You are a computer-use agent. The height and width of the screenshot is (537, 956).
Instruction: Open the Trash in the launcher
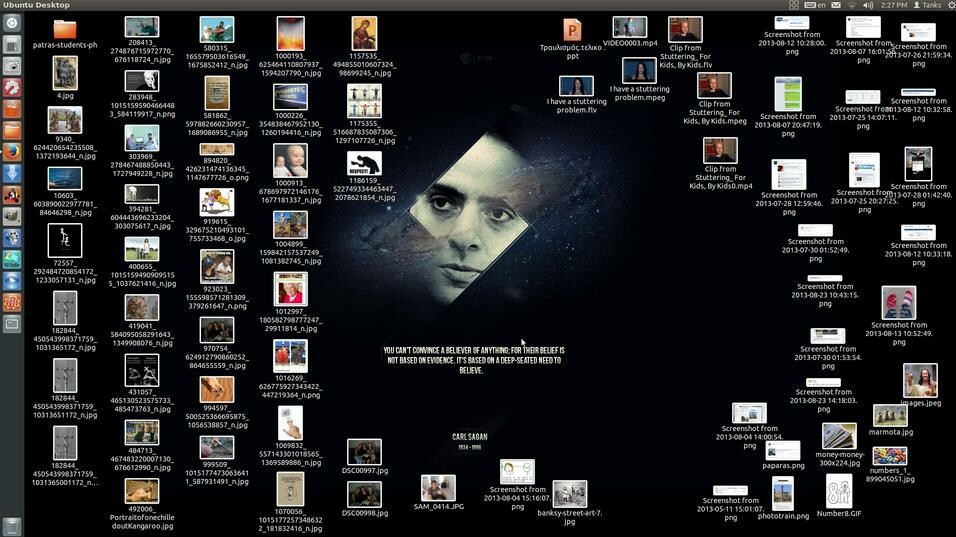[x=12, y=526]
